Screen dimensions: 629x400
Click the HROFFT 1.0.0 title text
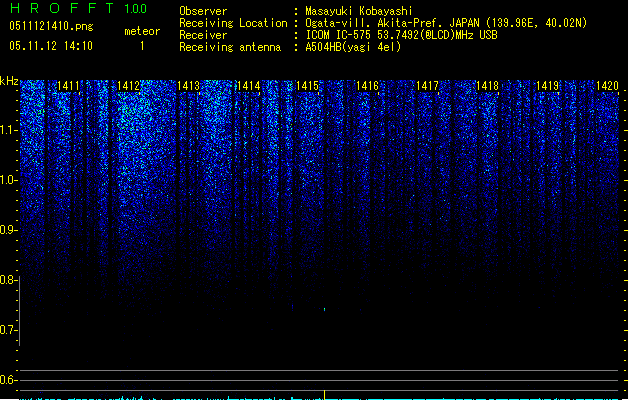pos(78,8)
